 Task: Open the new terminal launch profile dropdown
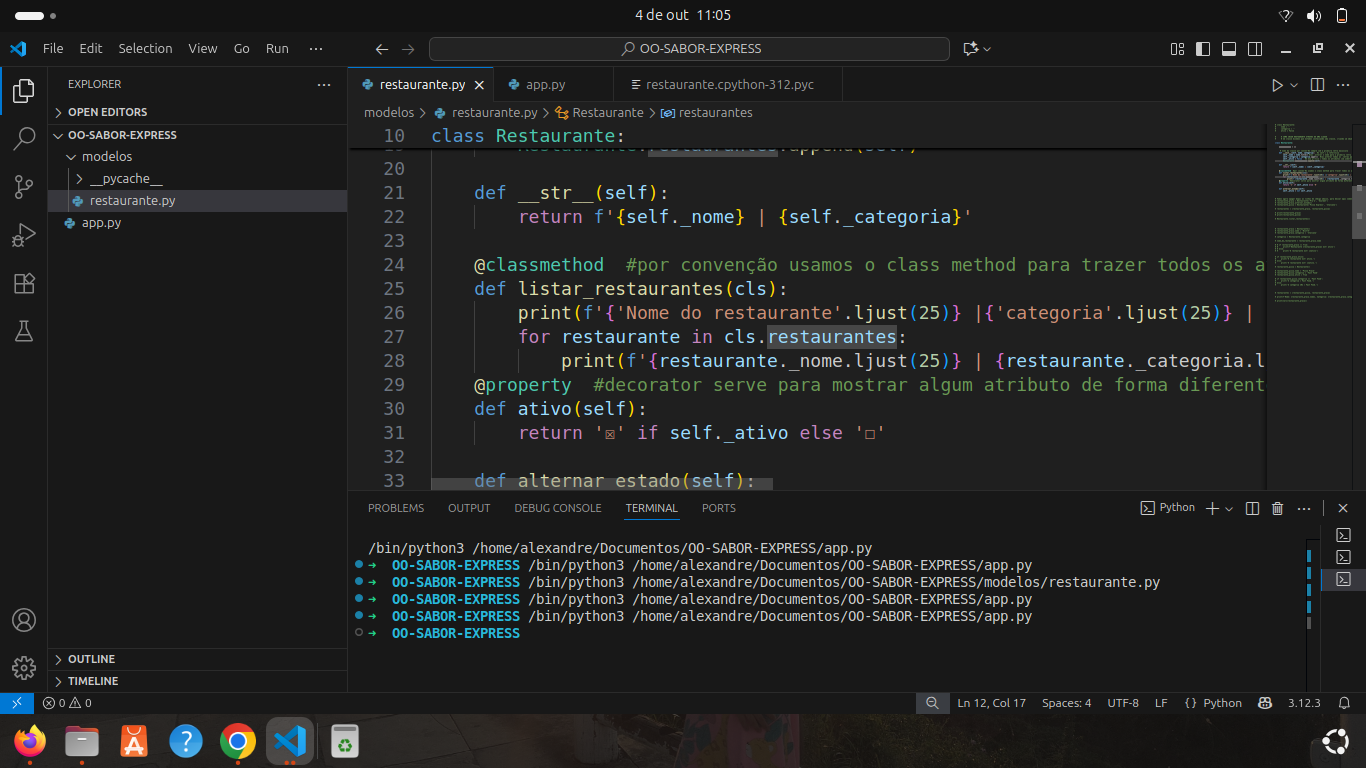(x=1229, y=508)
